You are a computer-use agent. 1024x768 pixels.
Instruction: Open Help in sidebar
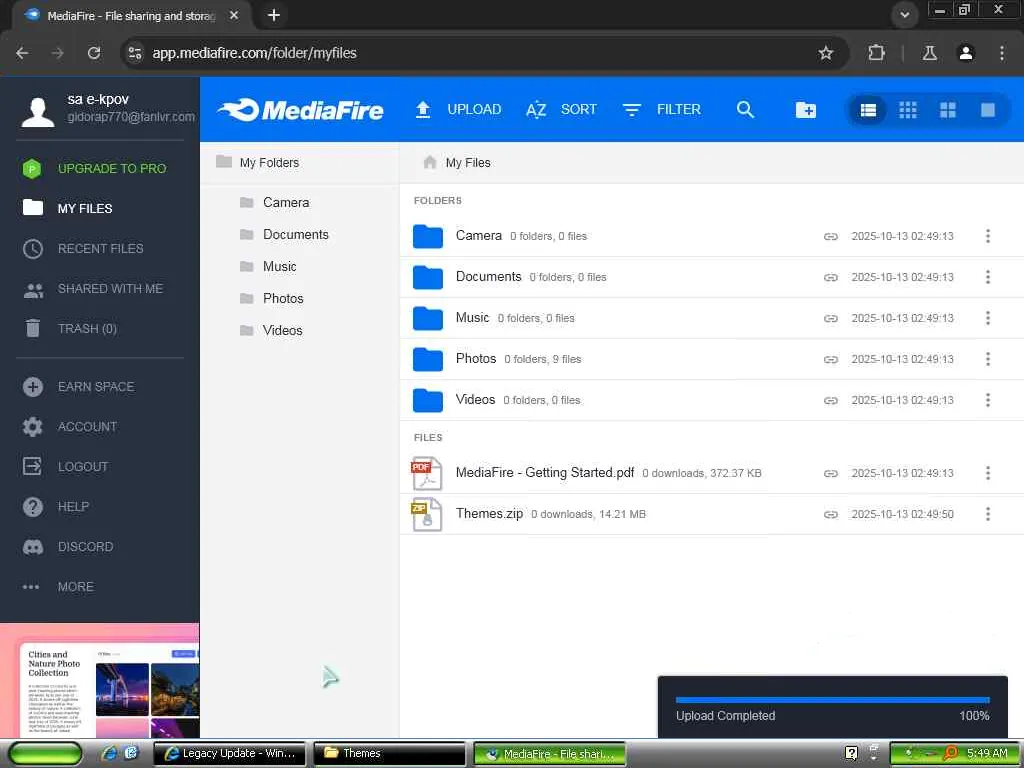56,507
